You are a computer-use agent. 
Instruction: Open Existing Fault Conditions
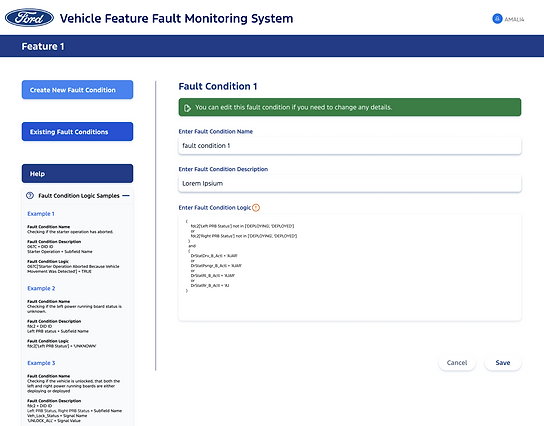click(x=77, y=132)
